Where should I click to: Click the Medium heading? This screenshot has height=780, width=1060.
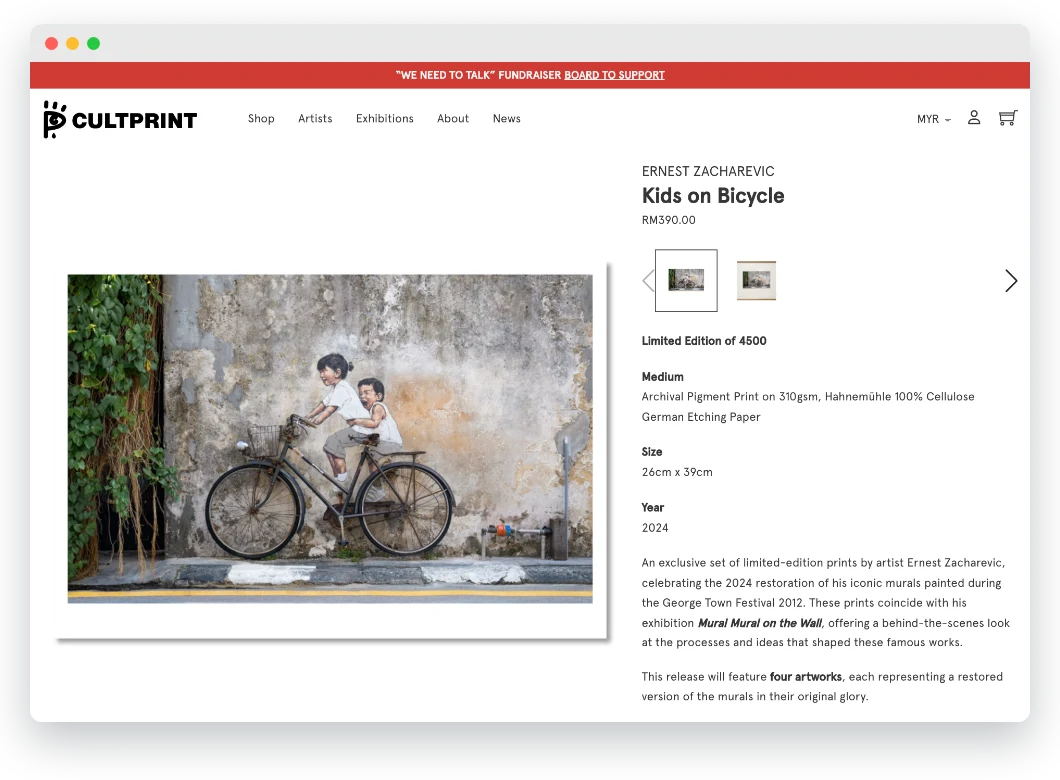coord(662,376)
